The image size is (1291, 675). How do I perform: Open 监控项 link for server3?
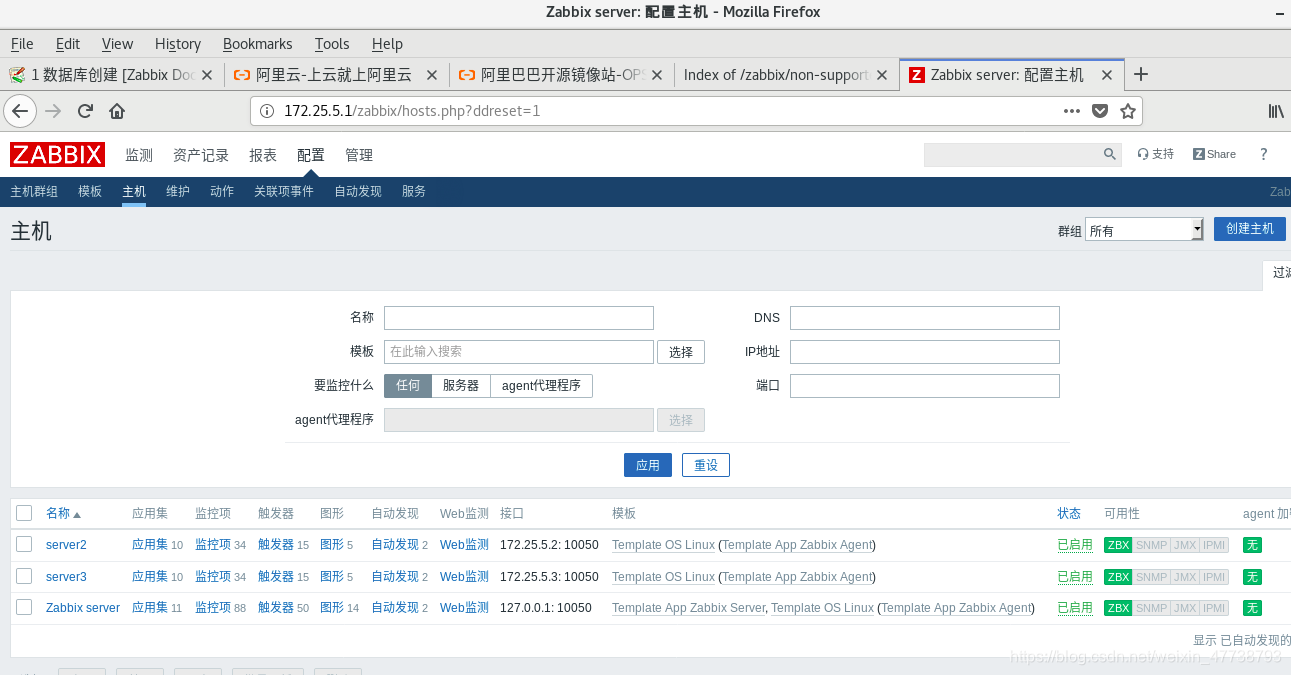(213, 577)
